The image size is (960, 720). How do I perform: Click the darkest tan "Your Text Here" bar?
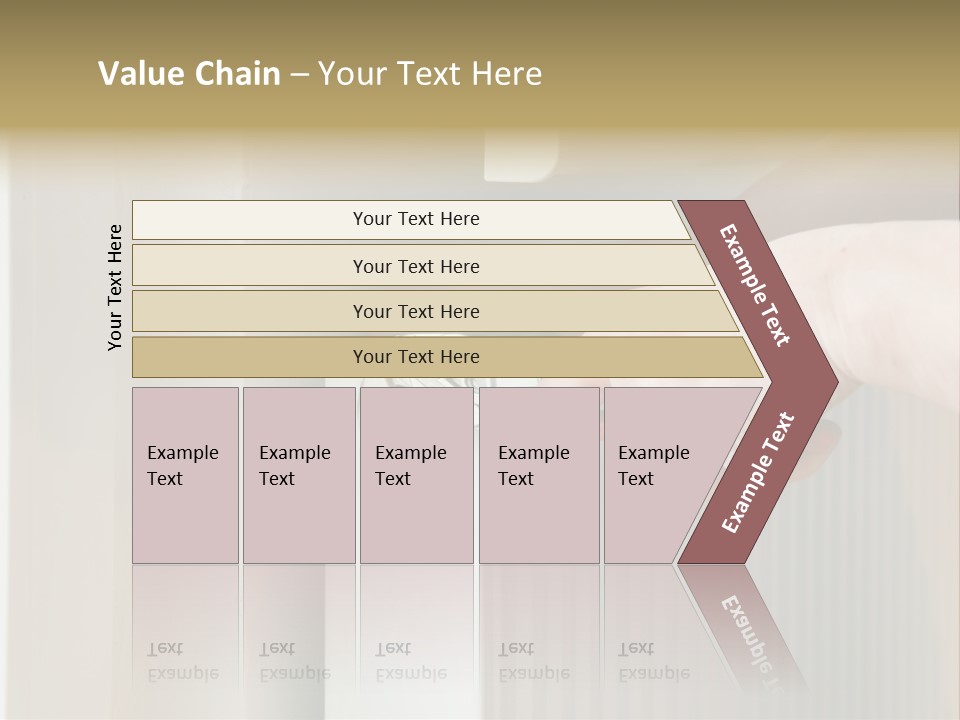coord(415,357)
